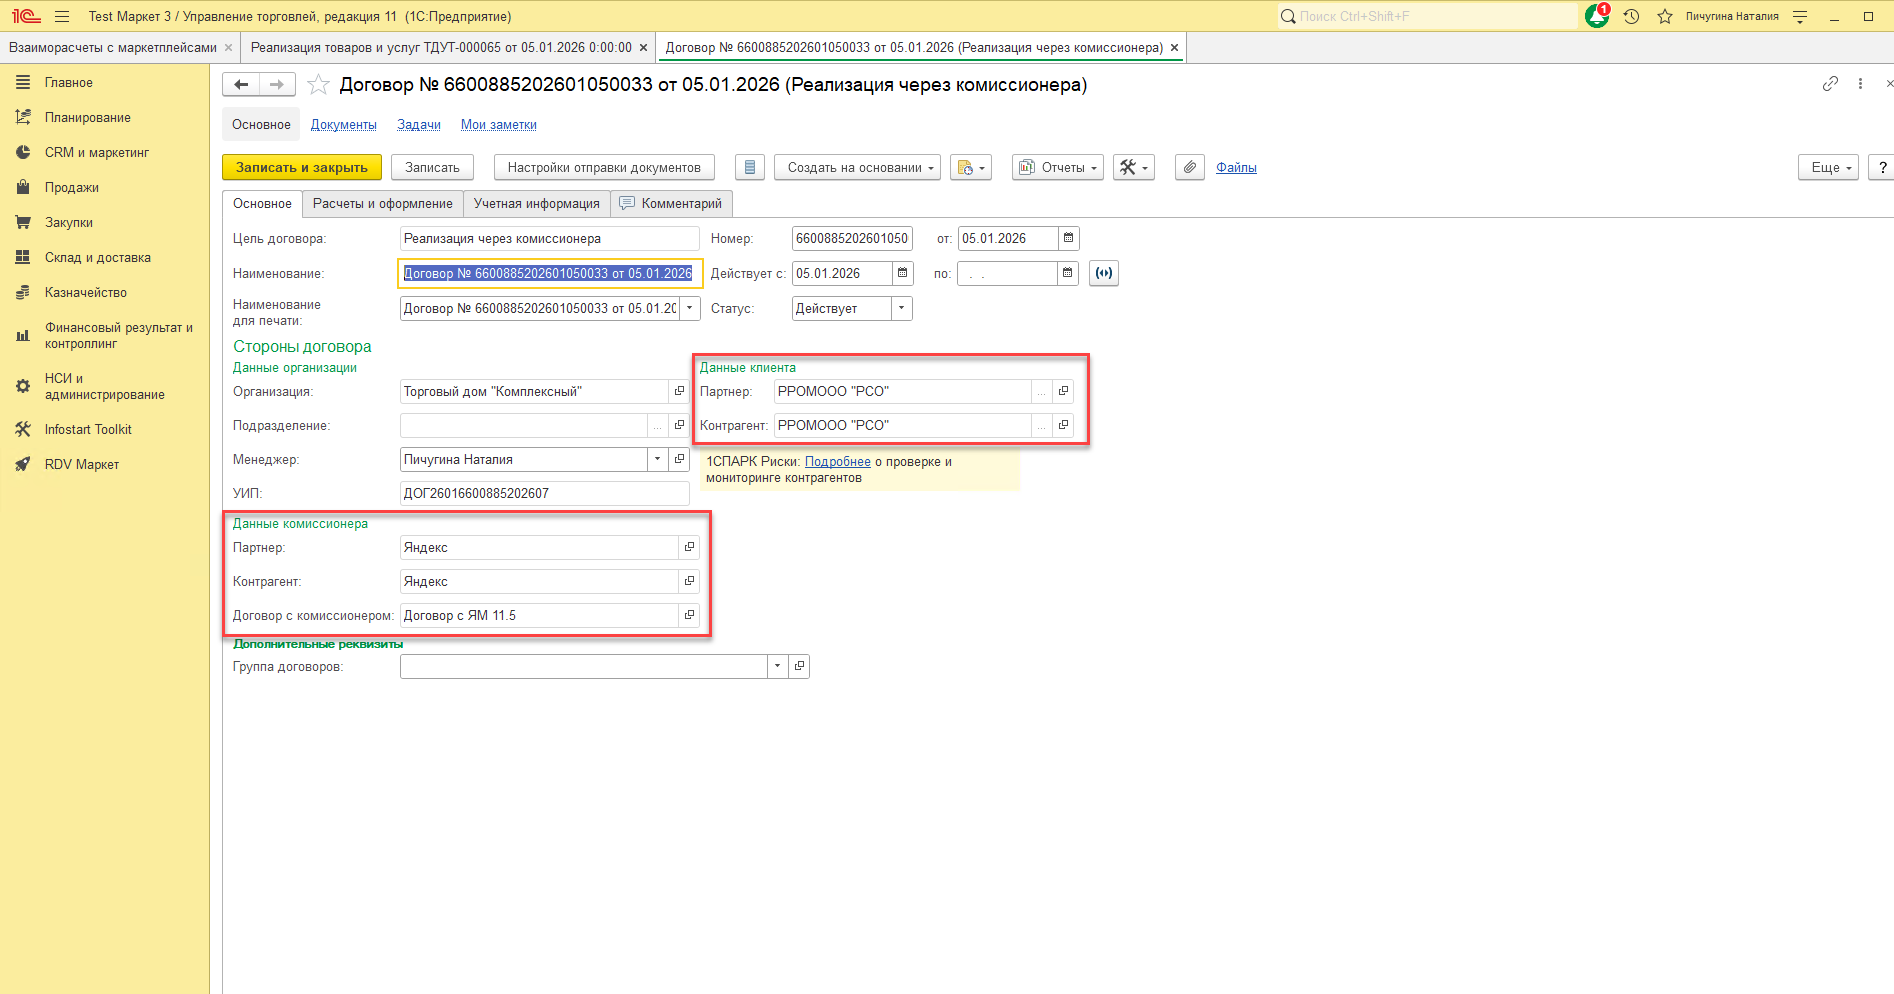The height and width of the screenshot is (994, 1894).
Task: Switch to 'Расчеты и оформление' tab
Action: point(382,203)
